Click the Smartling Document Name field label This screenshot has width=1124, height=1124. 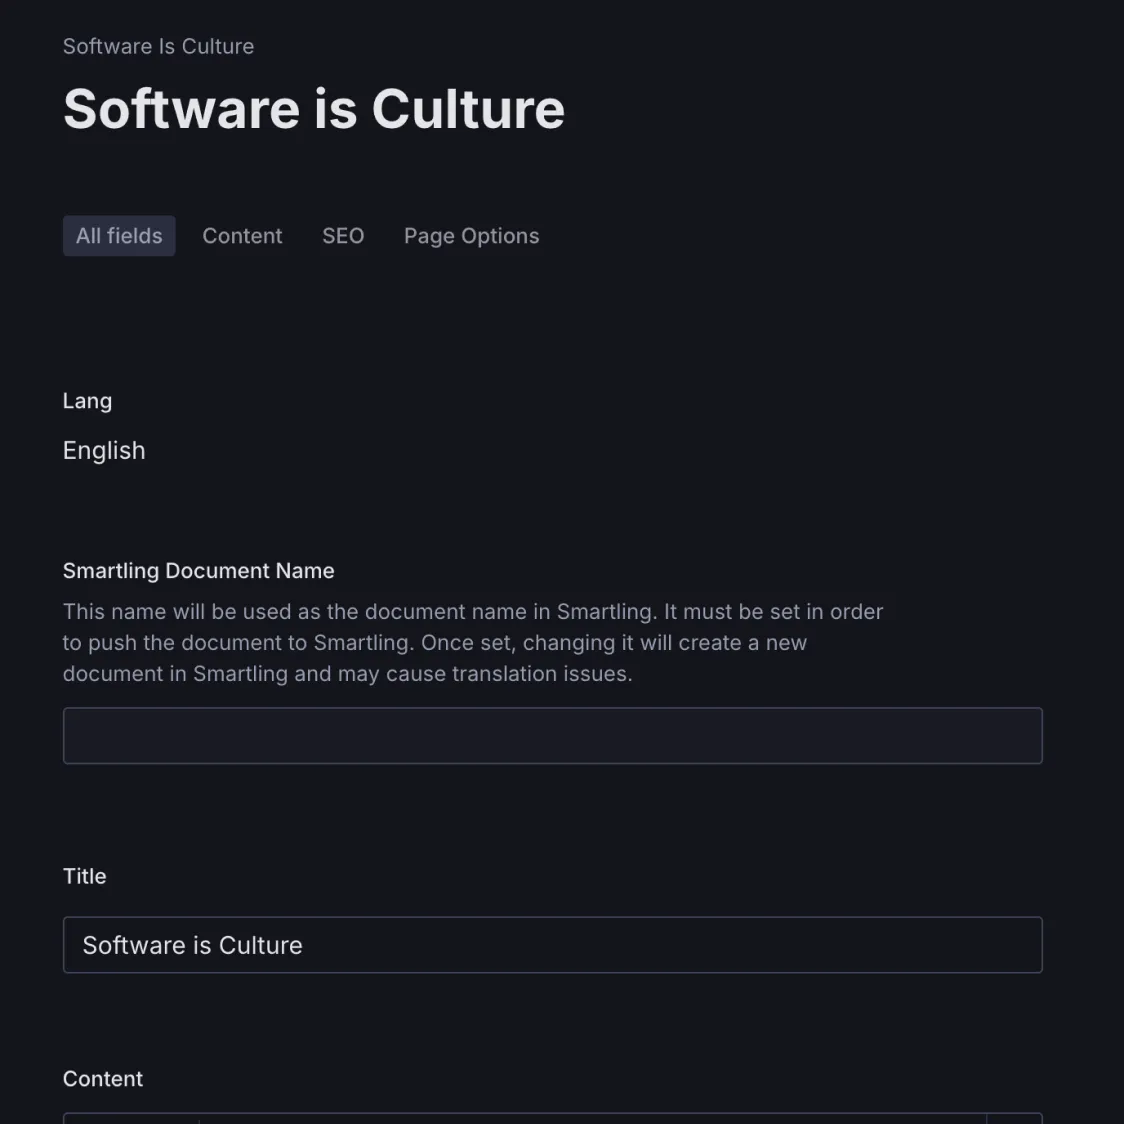[x=198, y=570]
